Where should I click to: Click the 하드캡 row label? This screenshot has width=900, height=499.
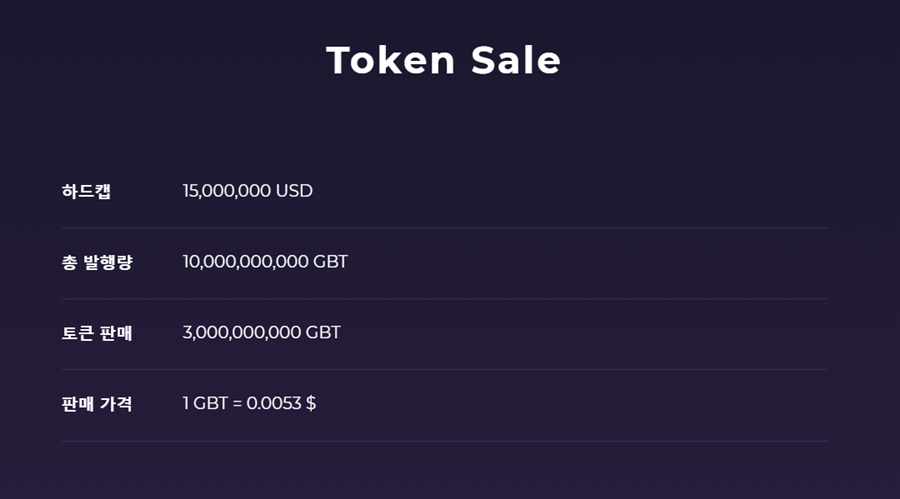coord(86,191)
